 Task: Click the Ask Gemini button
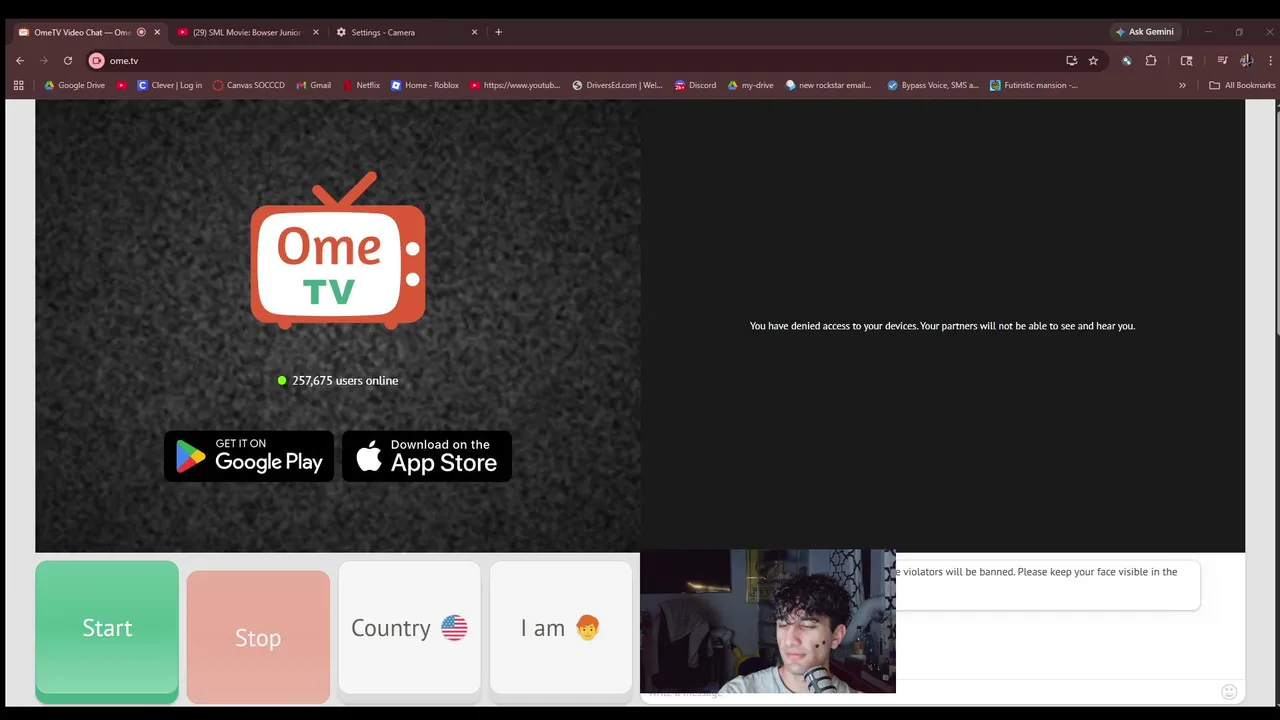point(1145,32)
